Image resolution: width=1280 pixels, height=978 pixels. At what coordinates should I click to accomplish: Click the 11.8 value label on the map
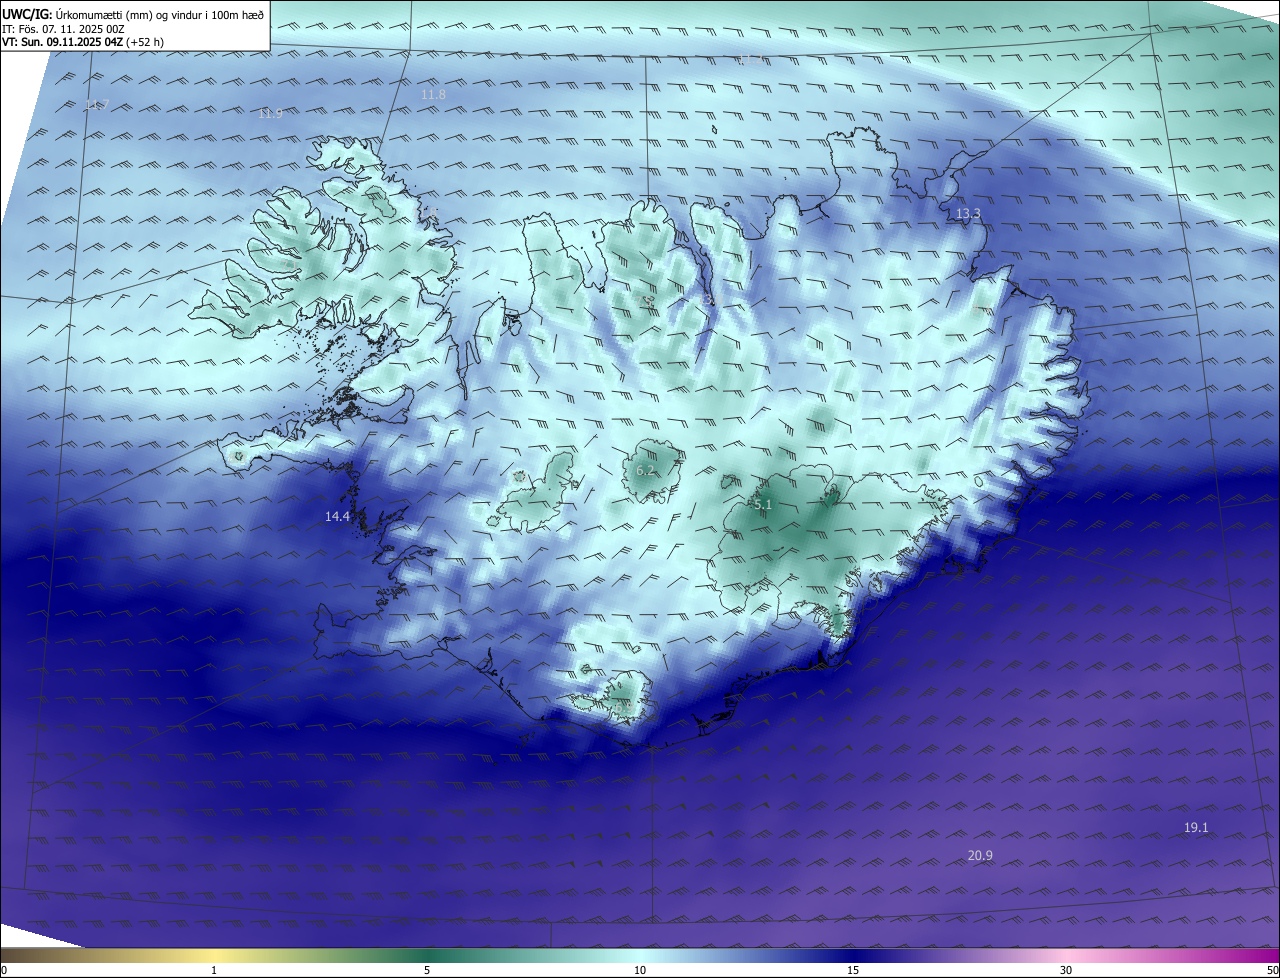(x=433, y=94)
